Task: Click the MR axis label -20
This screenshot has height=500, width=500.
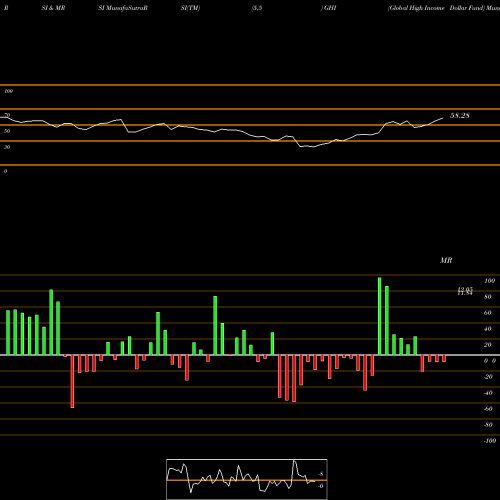Action: coord(488,377)
